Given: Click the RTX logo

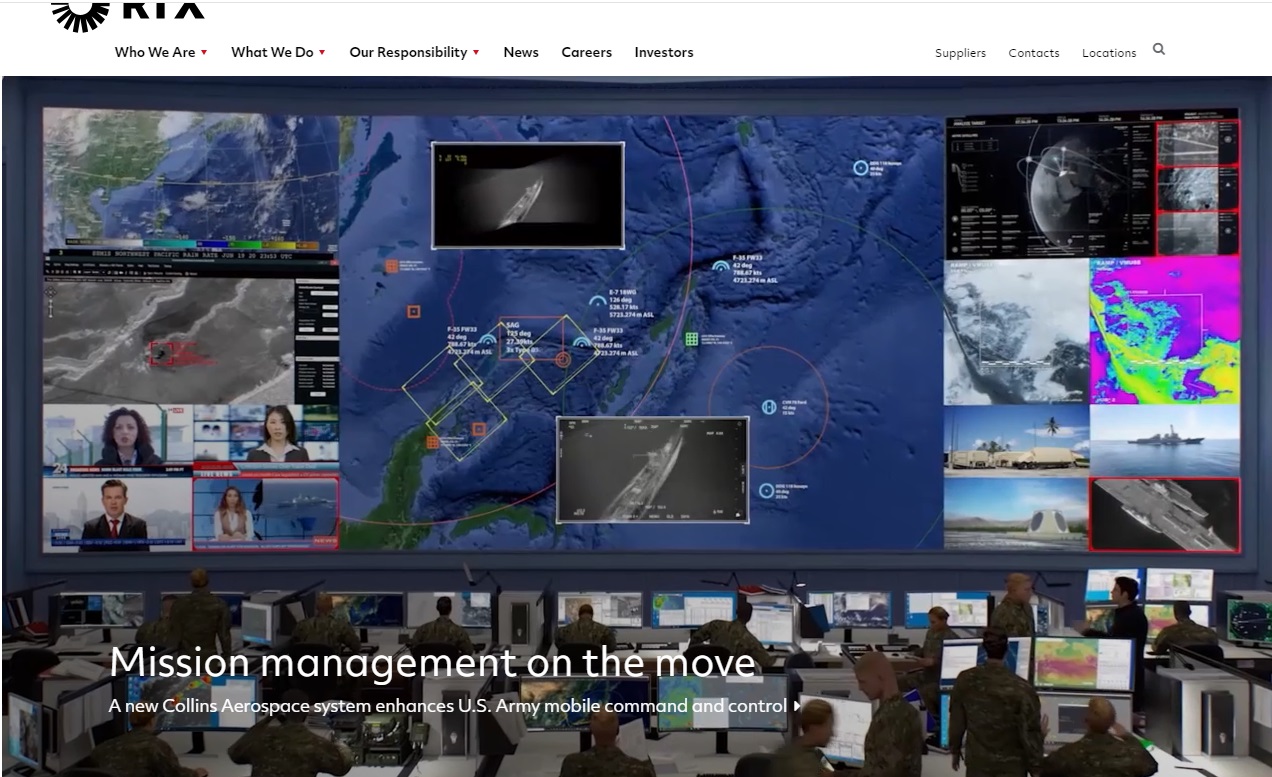Looking at the screenshot, I should [x=127, y=12].
